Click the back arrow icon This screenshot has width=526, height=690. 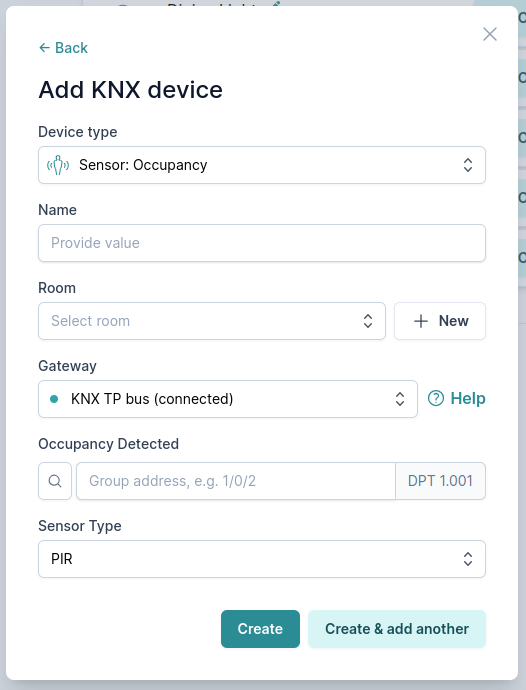click(x=44, y=48)
